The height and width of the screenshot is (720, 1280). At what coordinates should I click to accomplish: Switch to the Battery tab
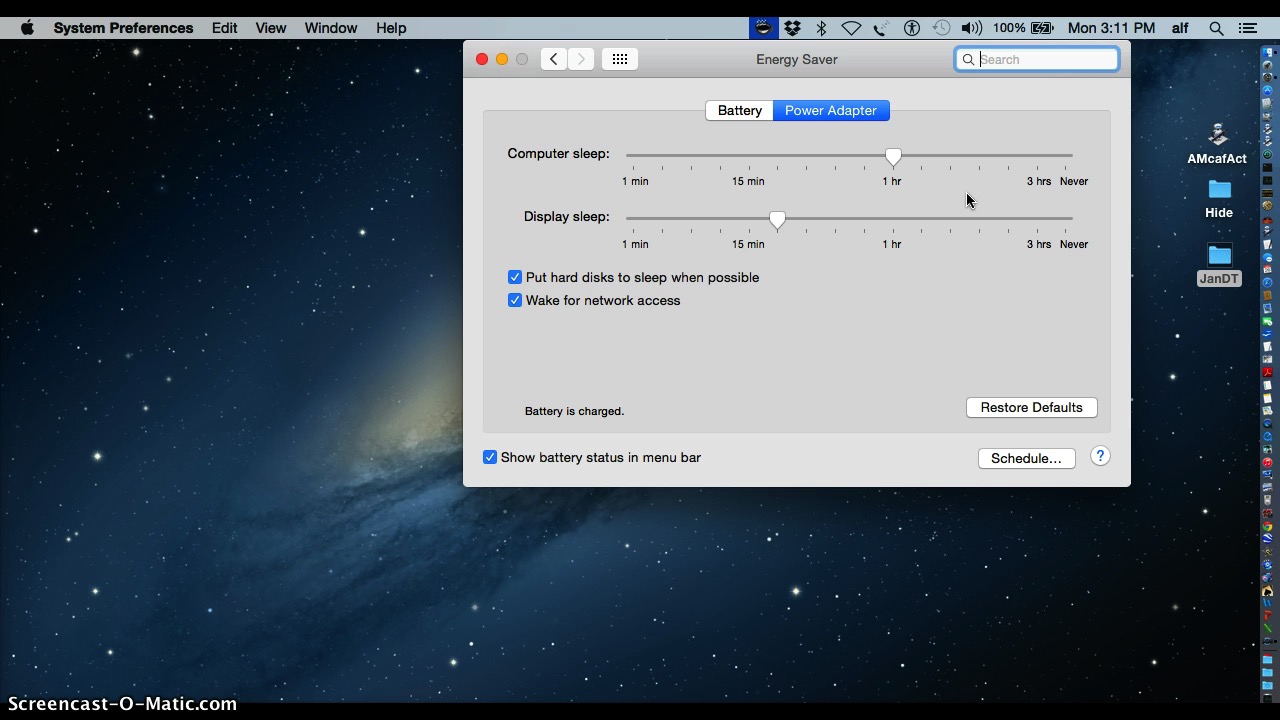point(739,110)
